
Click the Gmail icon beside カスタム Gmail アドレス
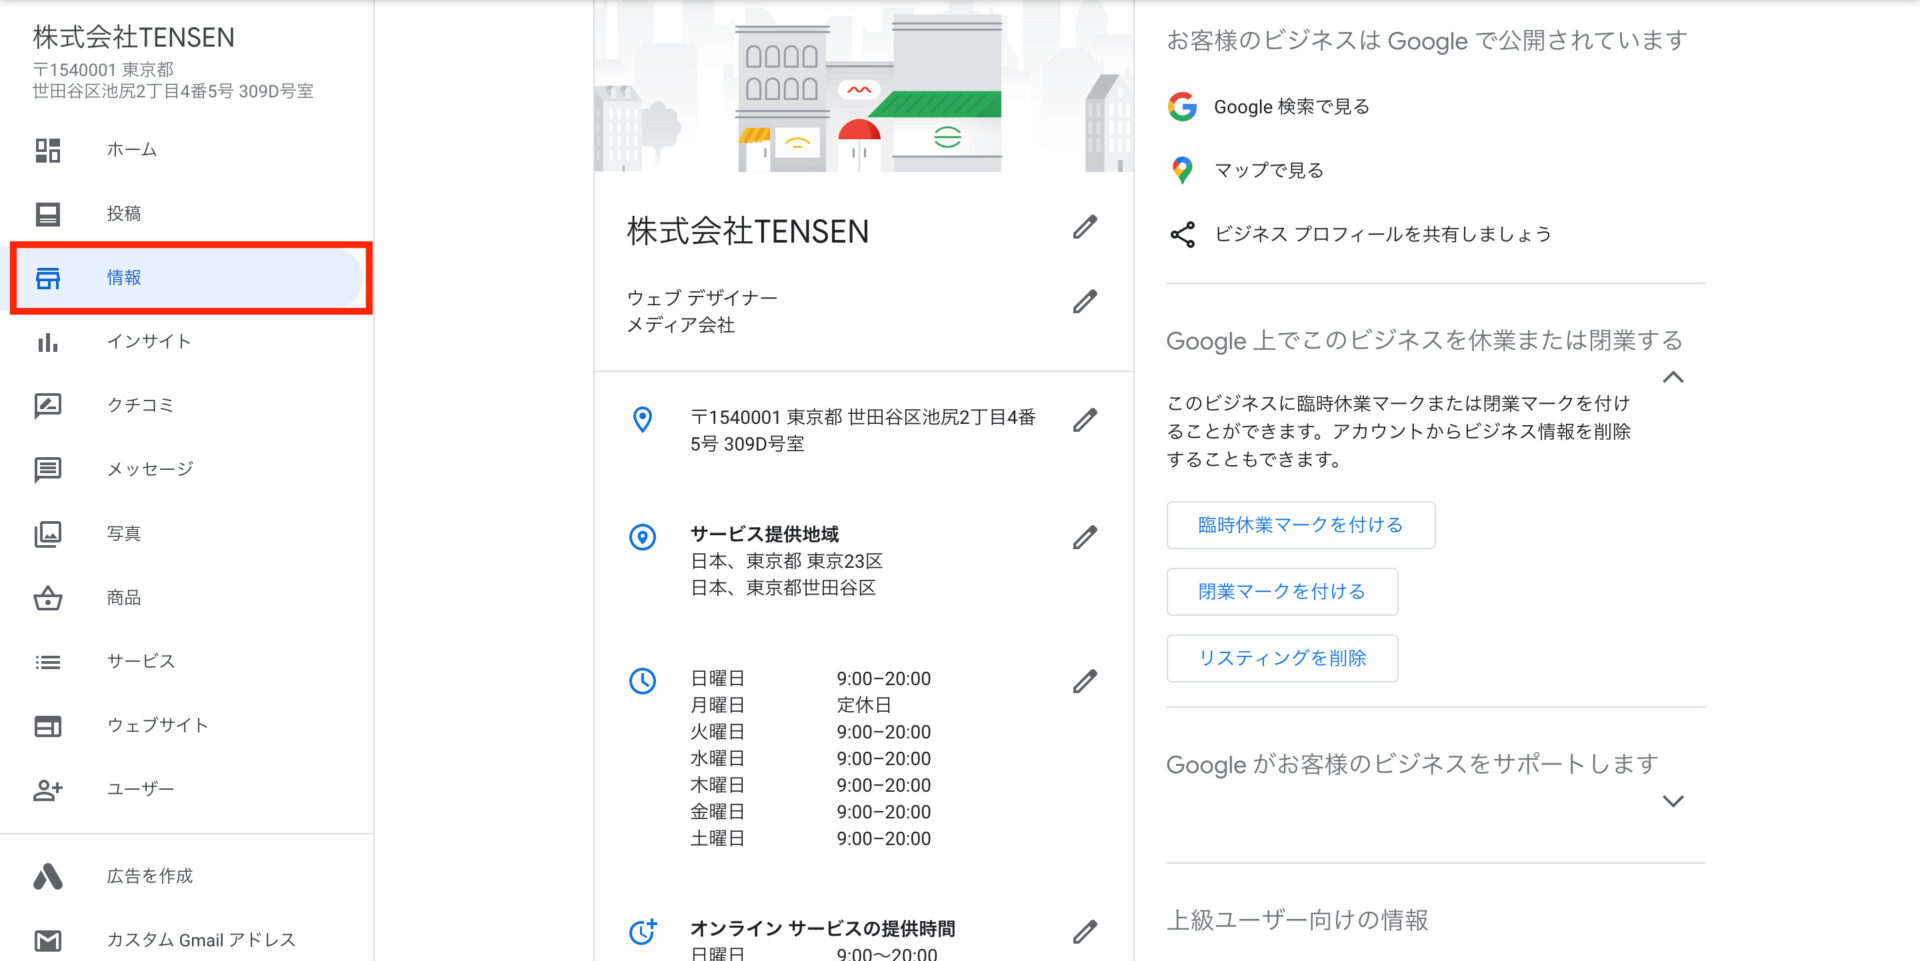(x=48, y=940)
